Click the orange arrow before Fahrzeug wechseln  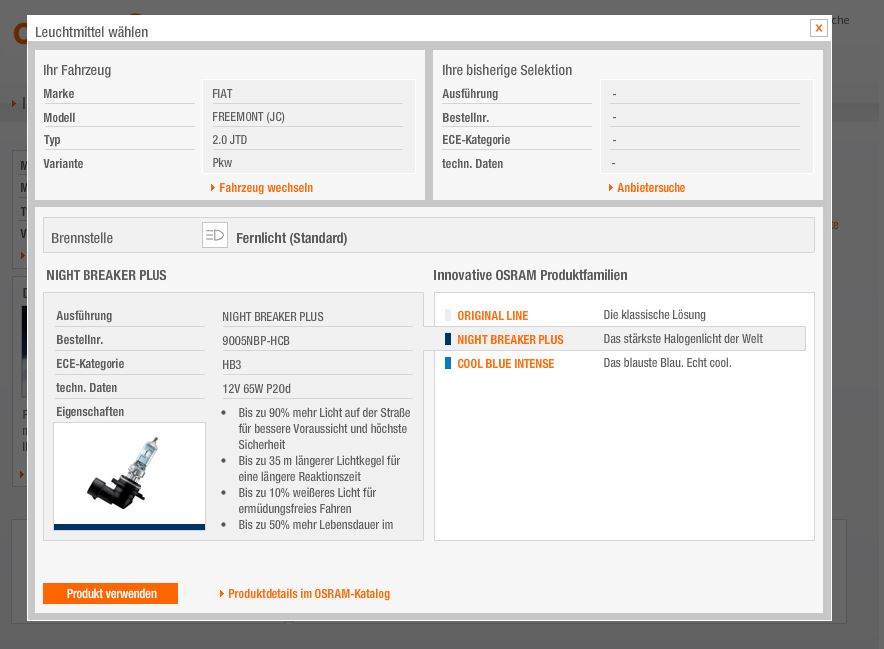click(x=213, y=188)
